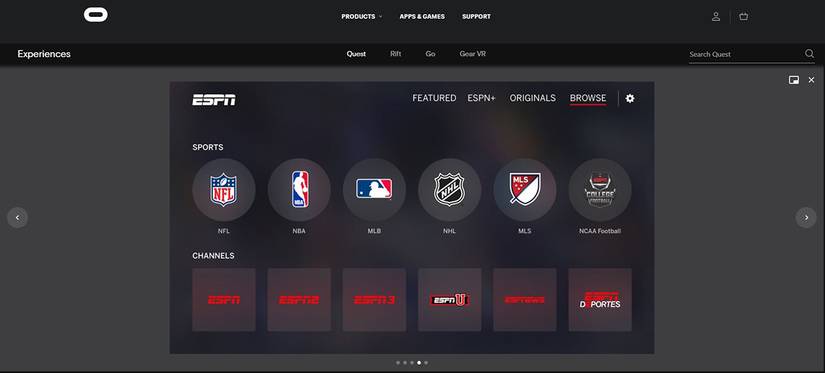Open the ESPN channel tile
Image resolution: width=825 pixels, height=373 pixels.
pos(224,300)
